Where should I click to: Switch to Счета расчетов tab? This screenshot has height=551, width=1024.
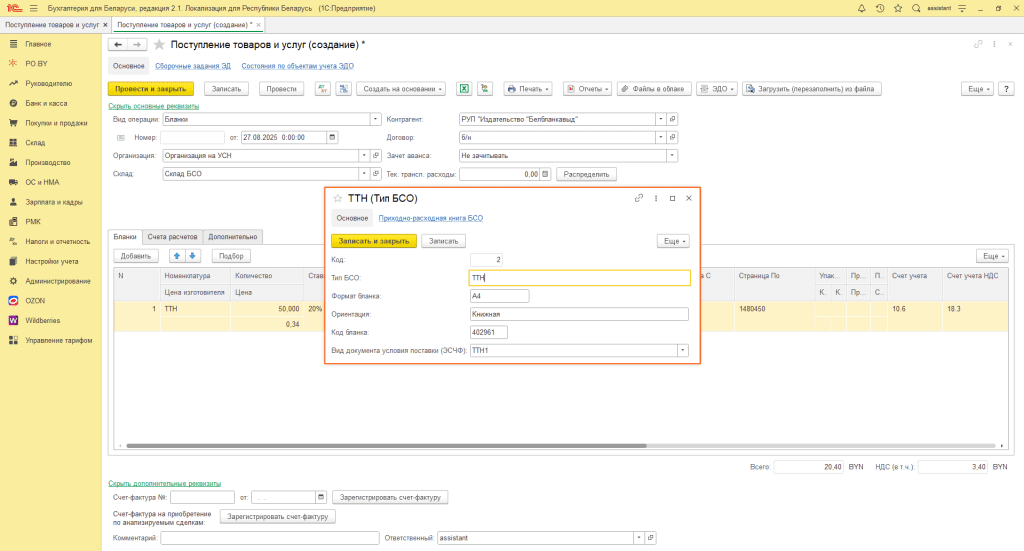[x=172, y=237]
